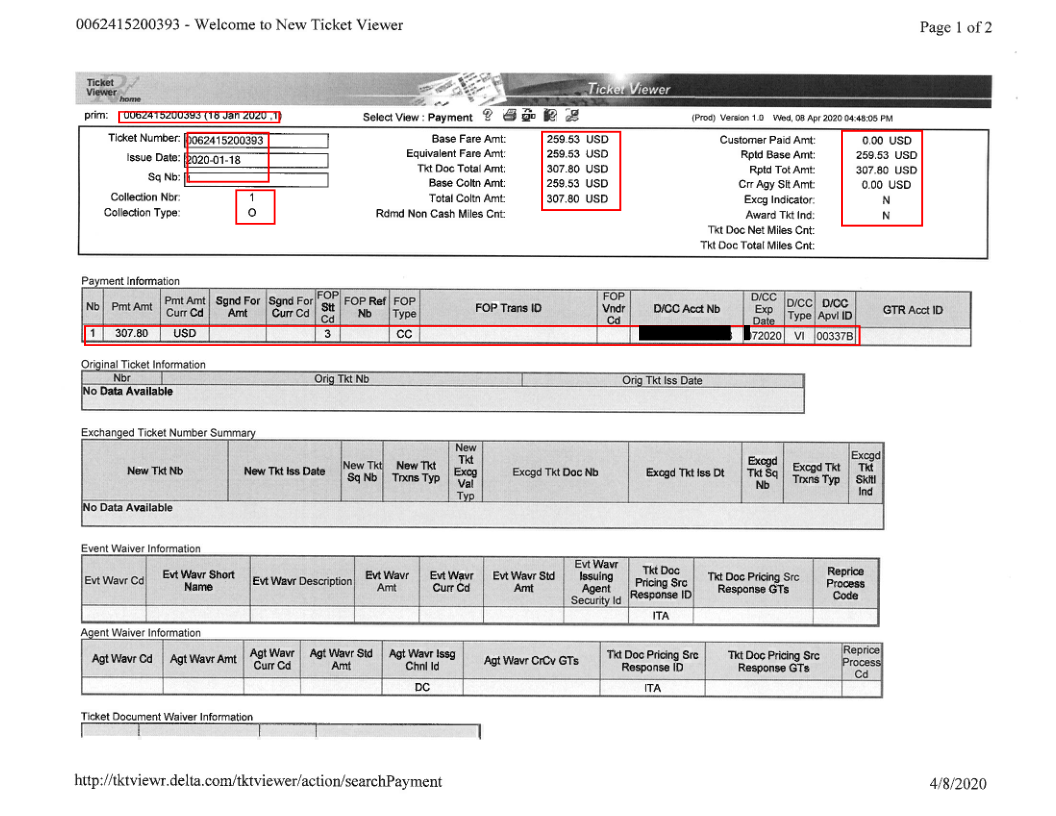Click the book with question mark icon

click(550, 116)
